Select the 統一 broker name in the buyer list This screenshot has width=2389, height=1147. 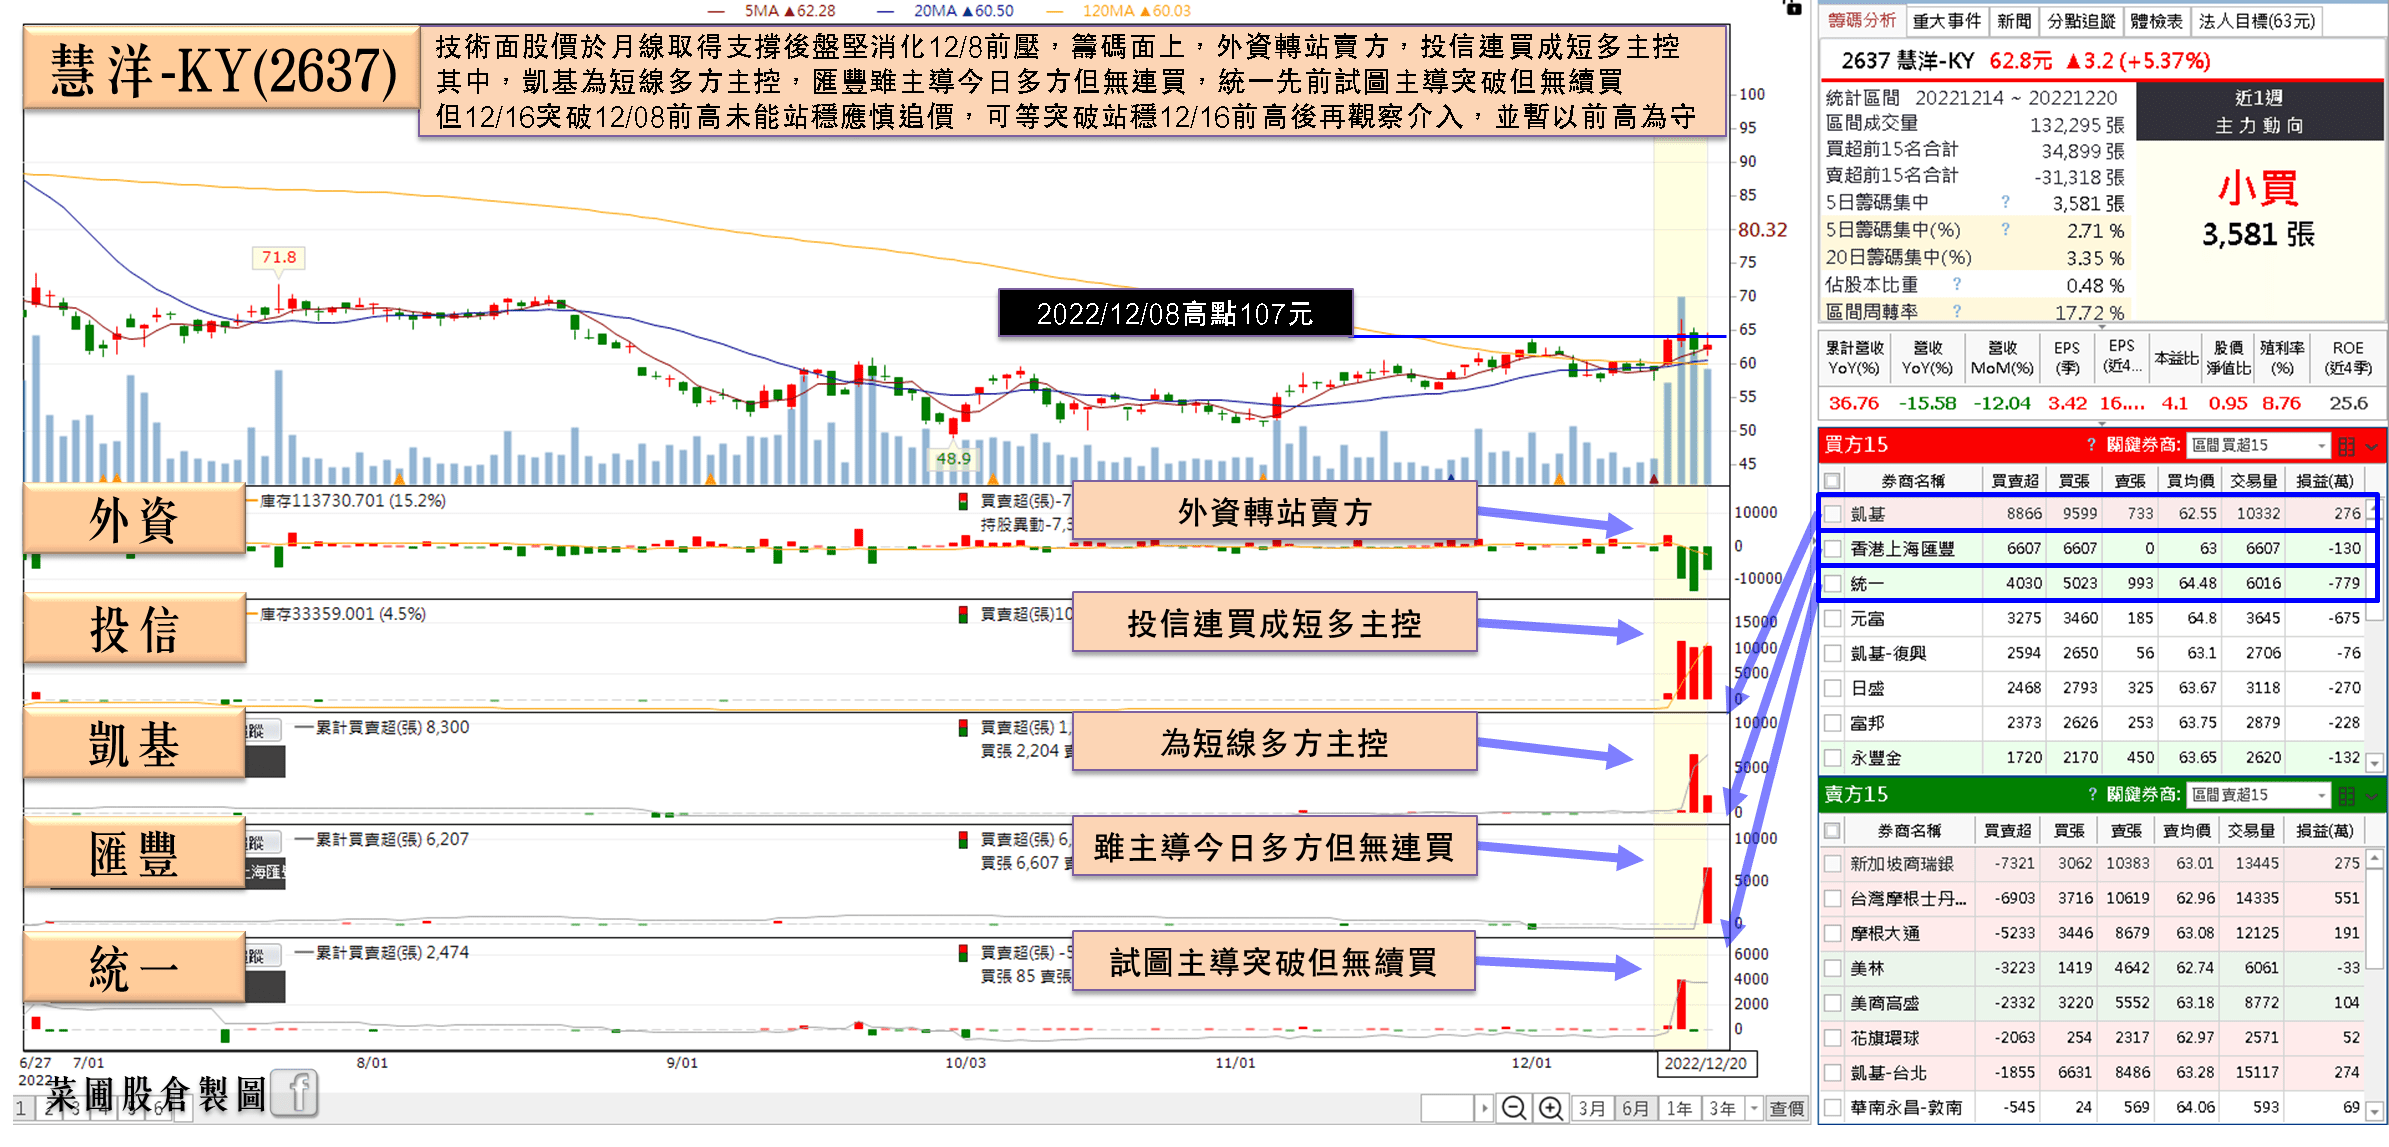point(1866,584)
